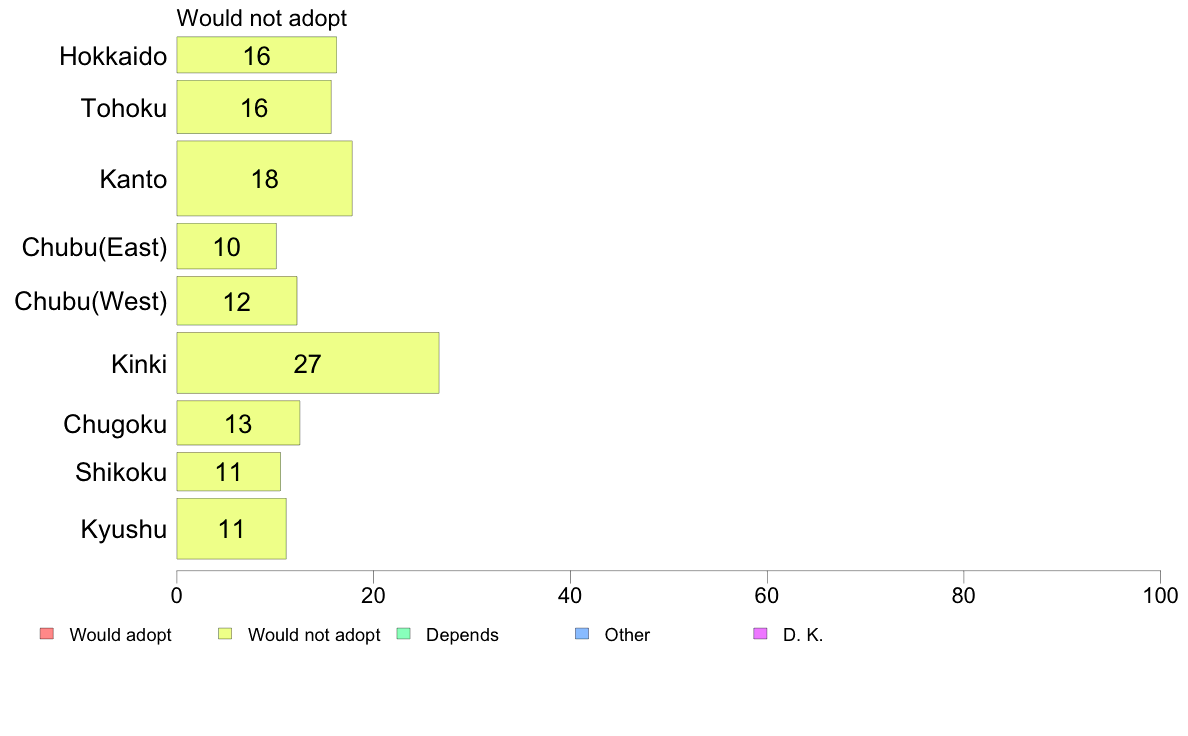The width and height of the screenshot is (1188, 736).
Task: Select the Shikoku bar showing 11
Action: tap(228, 471)
